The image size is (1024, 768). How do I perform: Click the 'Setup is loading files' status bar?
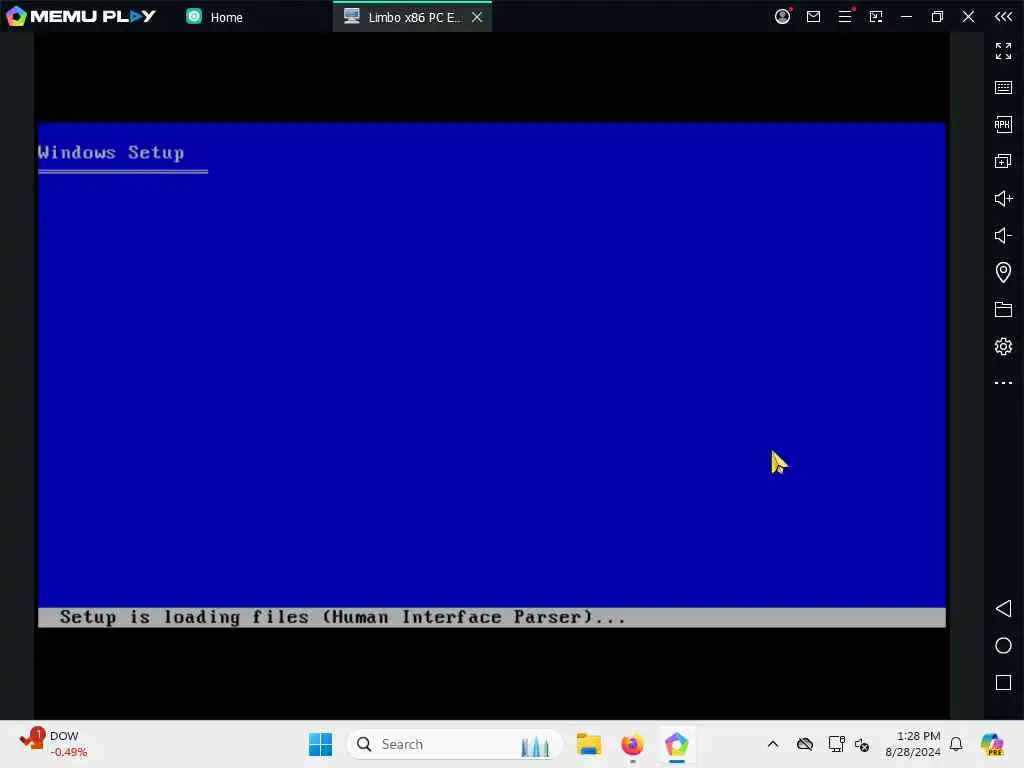(492, 617)
